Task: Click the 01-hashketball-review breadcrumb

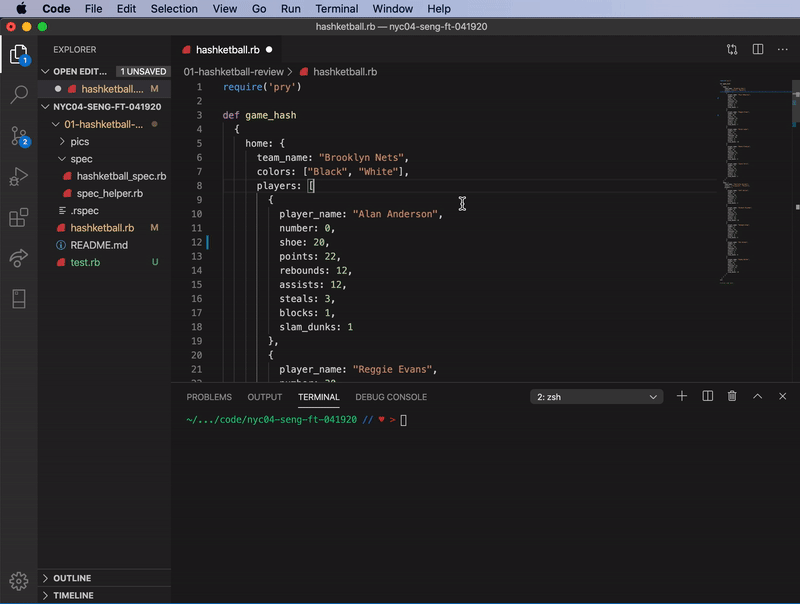Action: [233, 72]
